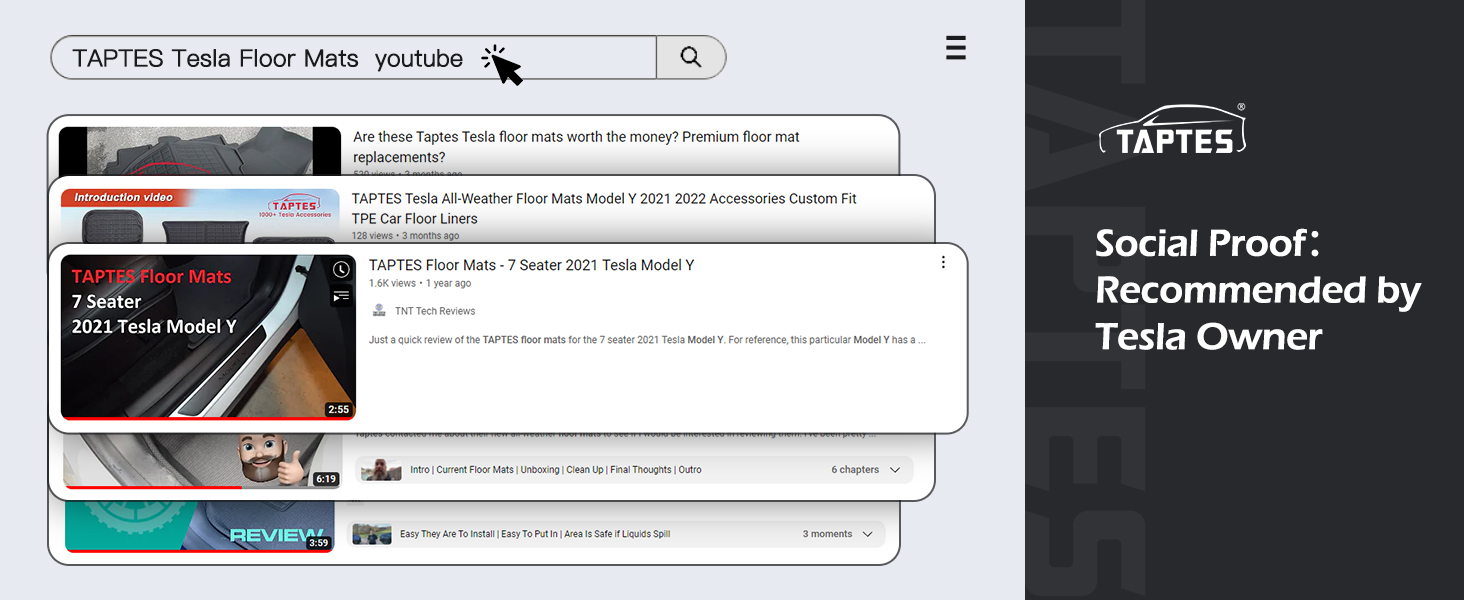Click the Watch Later clock icon on thumbnail
Viewport: 1464px width, 600px height.
[x=341, y=270]
